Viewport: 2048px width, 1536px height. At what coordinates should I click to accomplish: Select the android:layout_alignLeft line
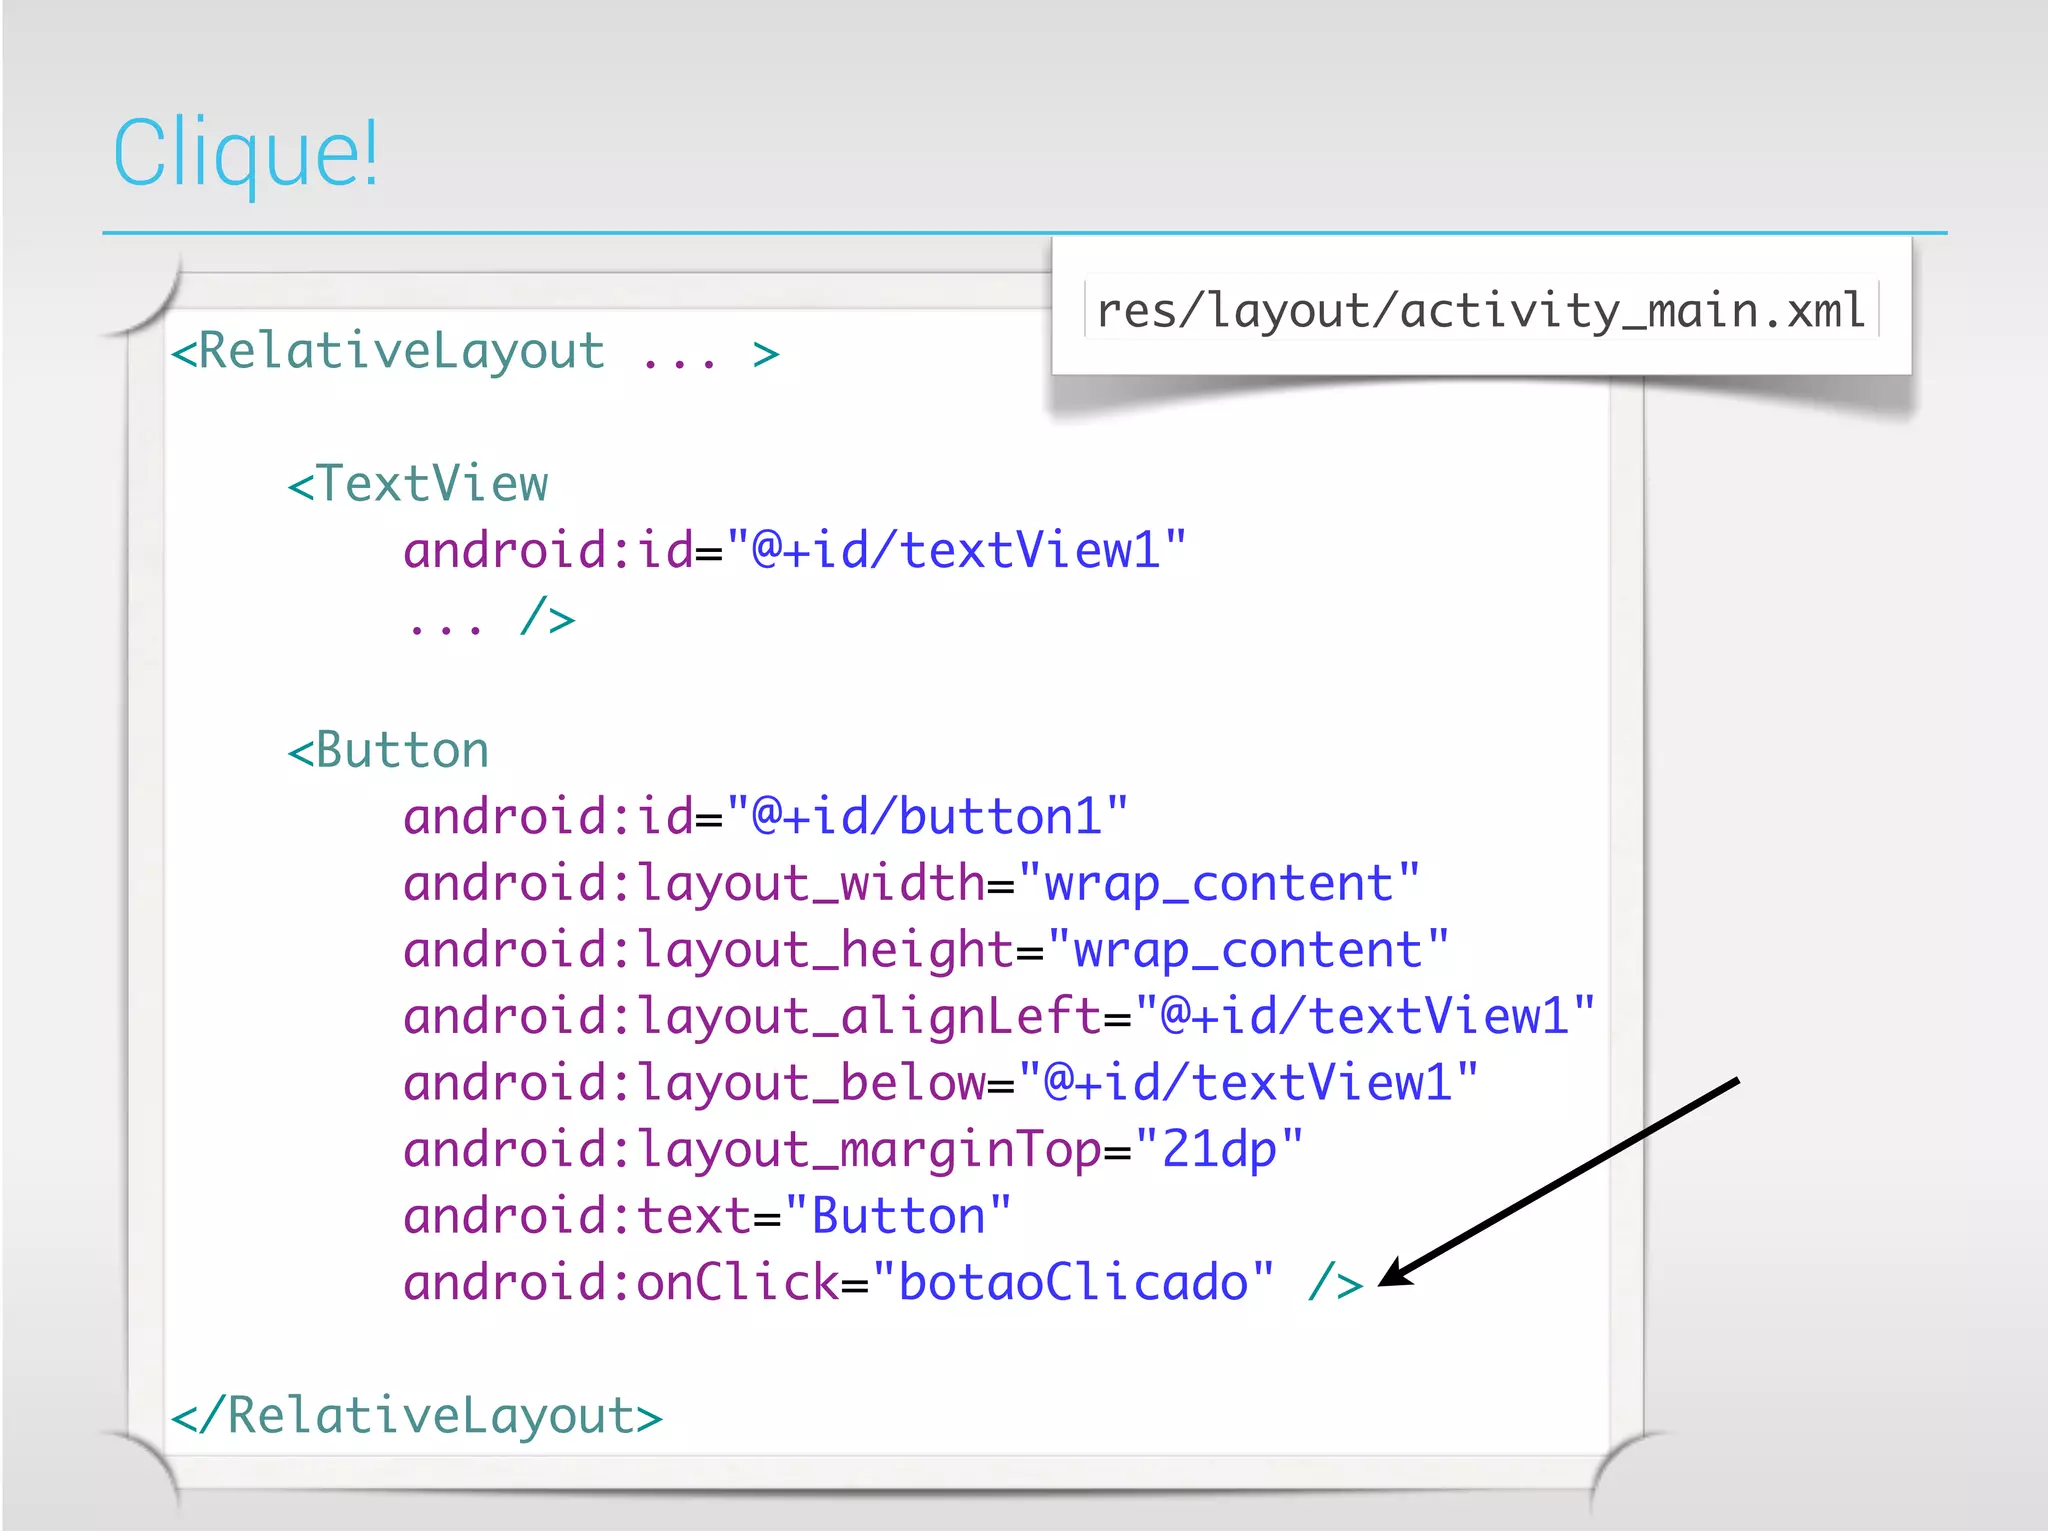coord(999,1017)
